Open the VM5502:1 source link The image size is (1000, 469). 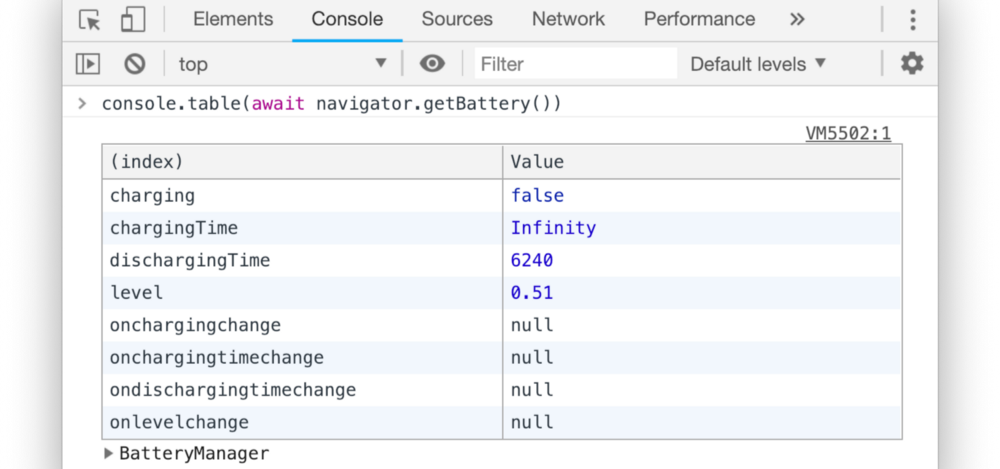coord(847,133)
